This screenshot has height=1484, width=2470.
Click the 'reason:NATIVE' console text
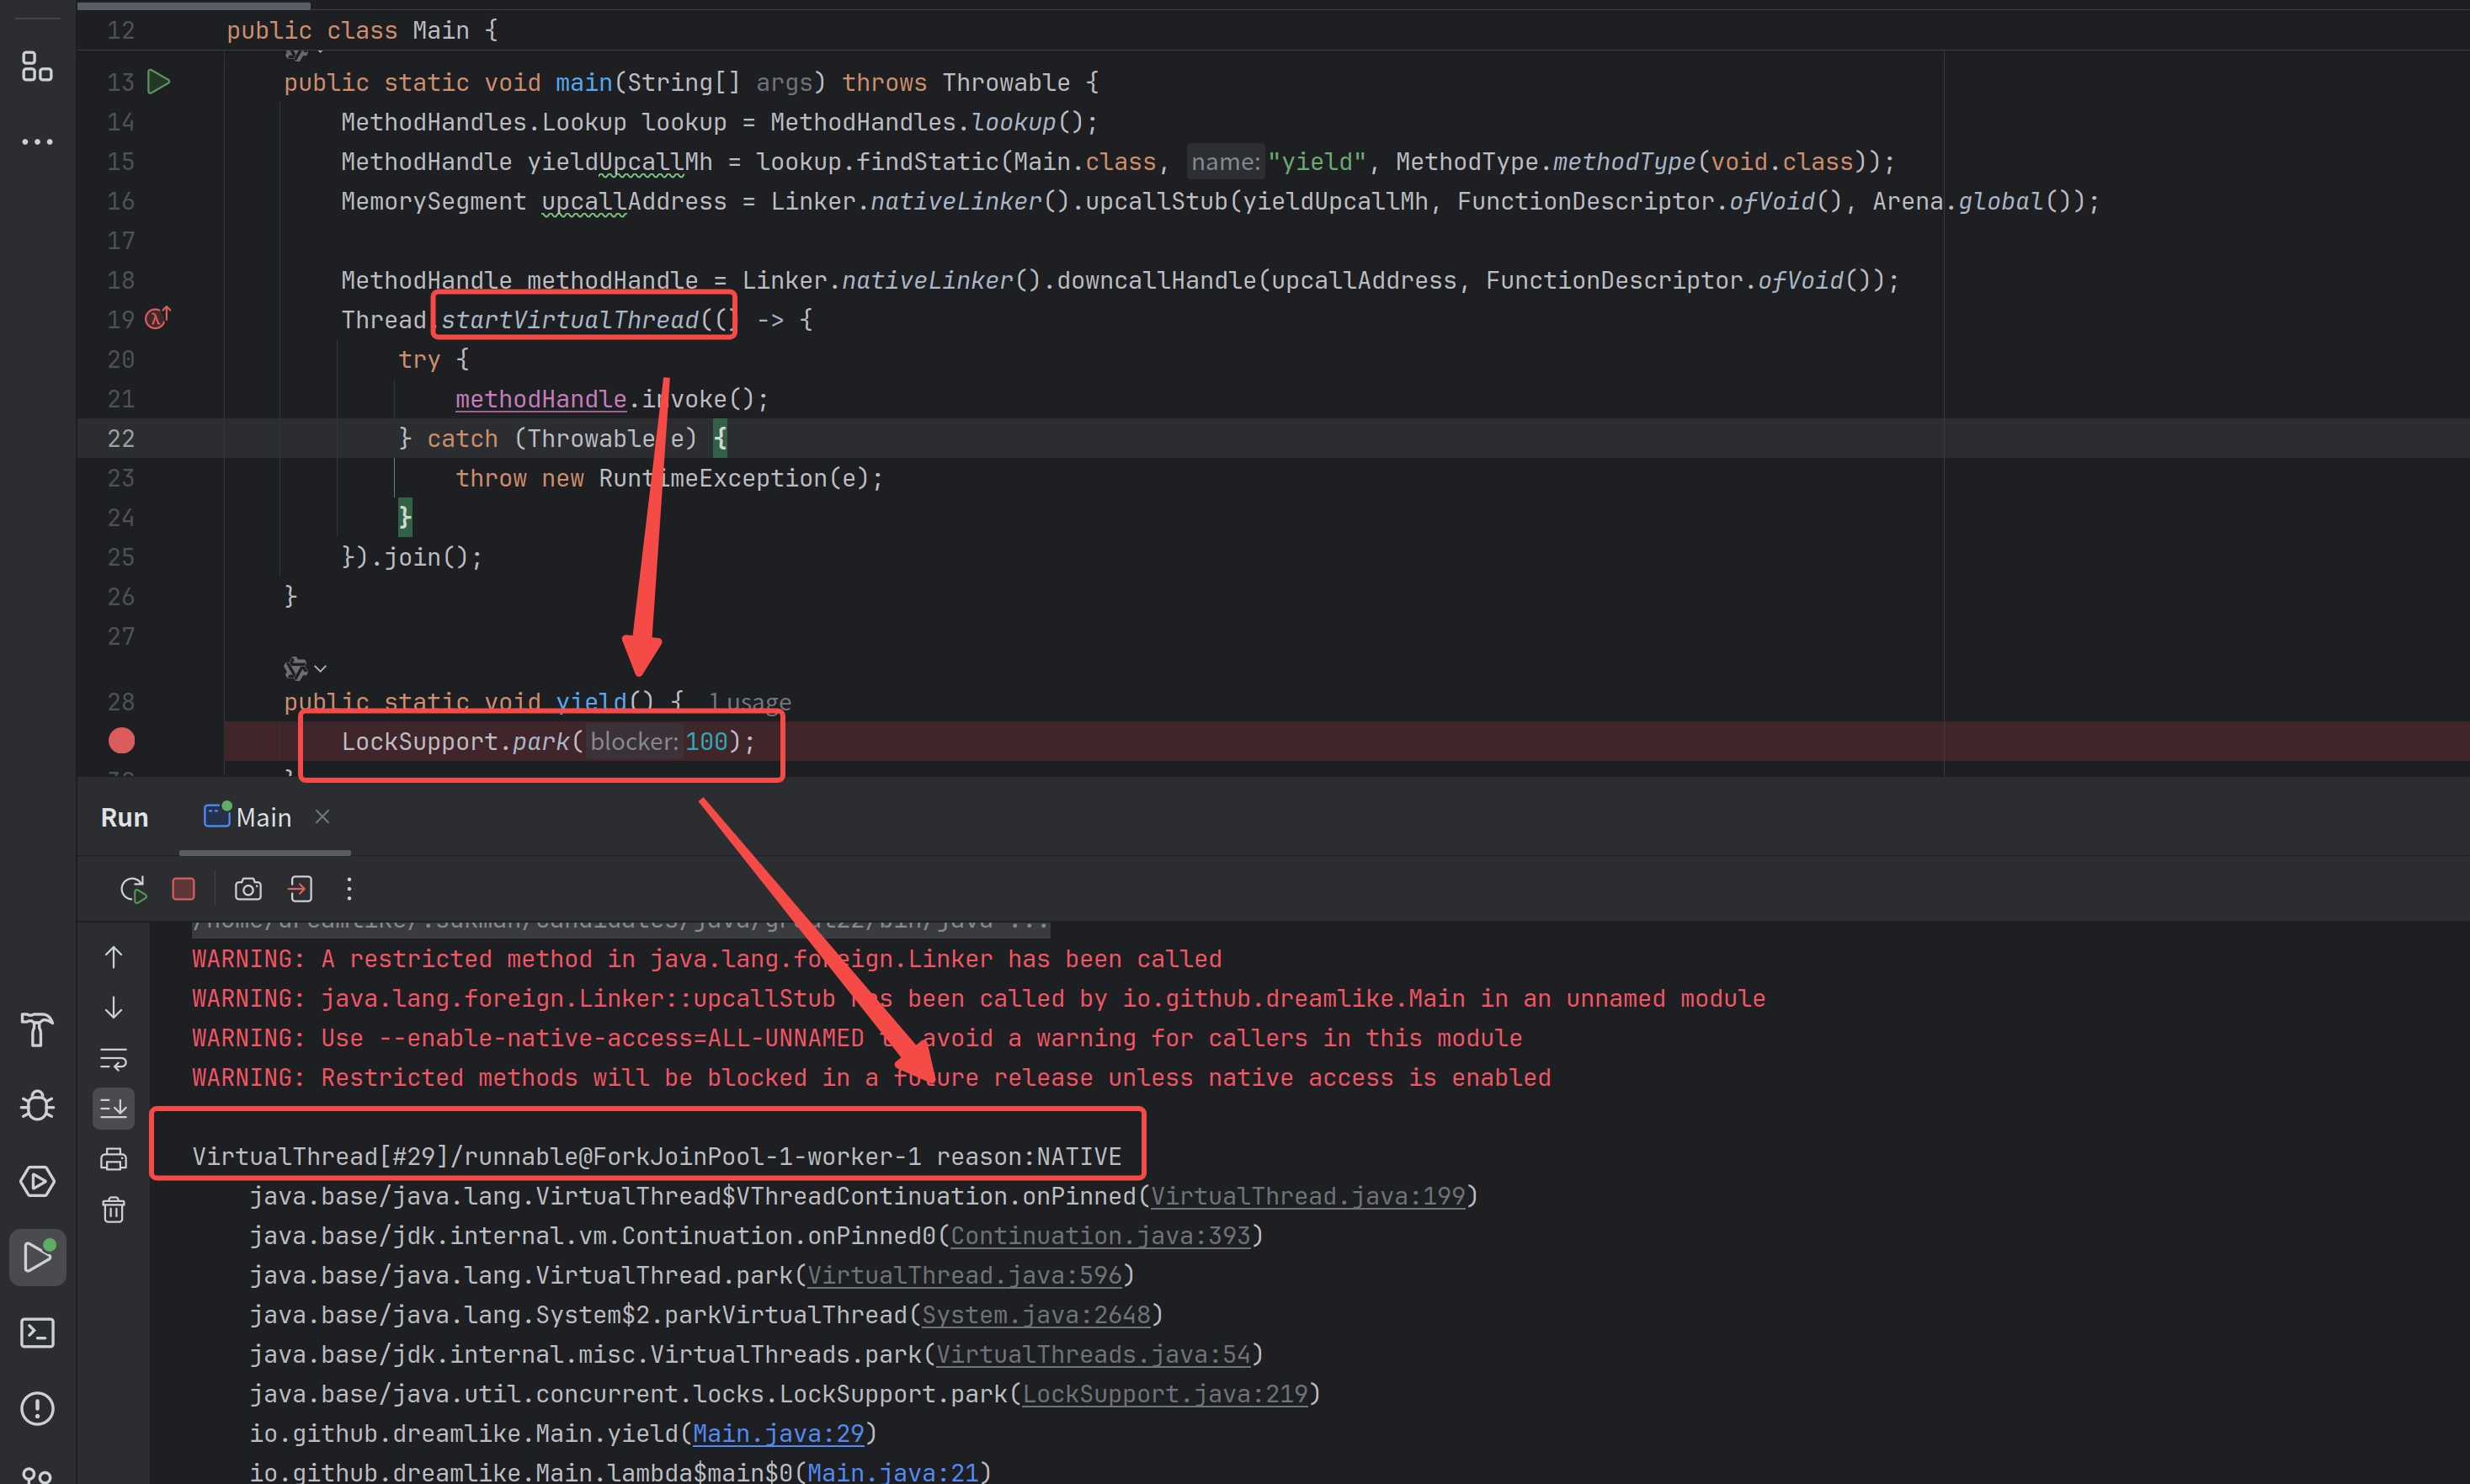(x=1029, y=1157)
